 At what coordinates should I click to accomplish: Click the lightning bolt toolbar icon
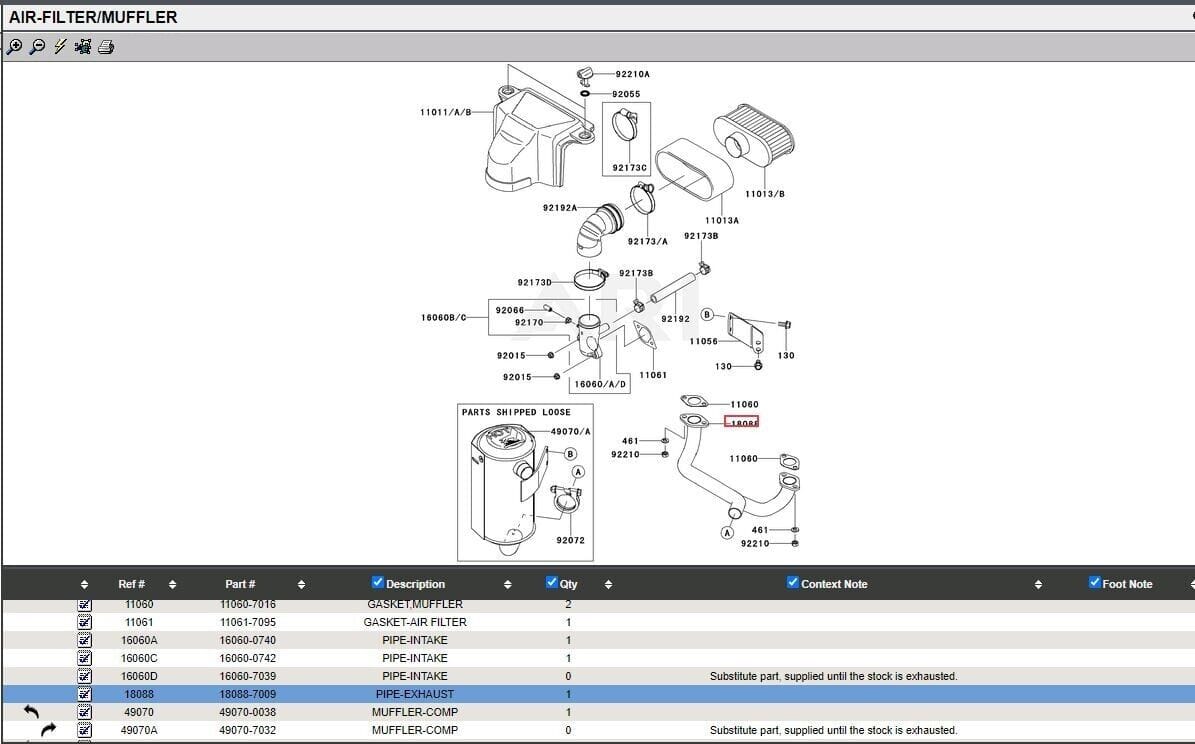click(x=60, y=46)
